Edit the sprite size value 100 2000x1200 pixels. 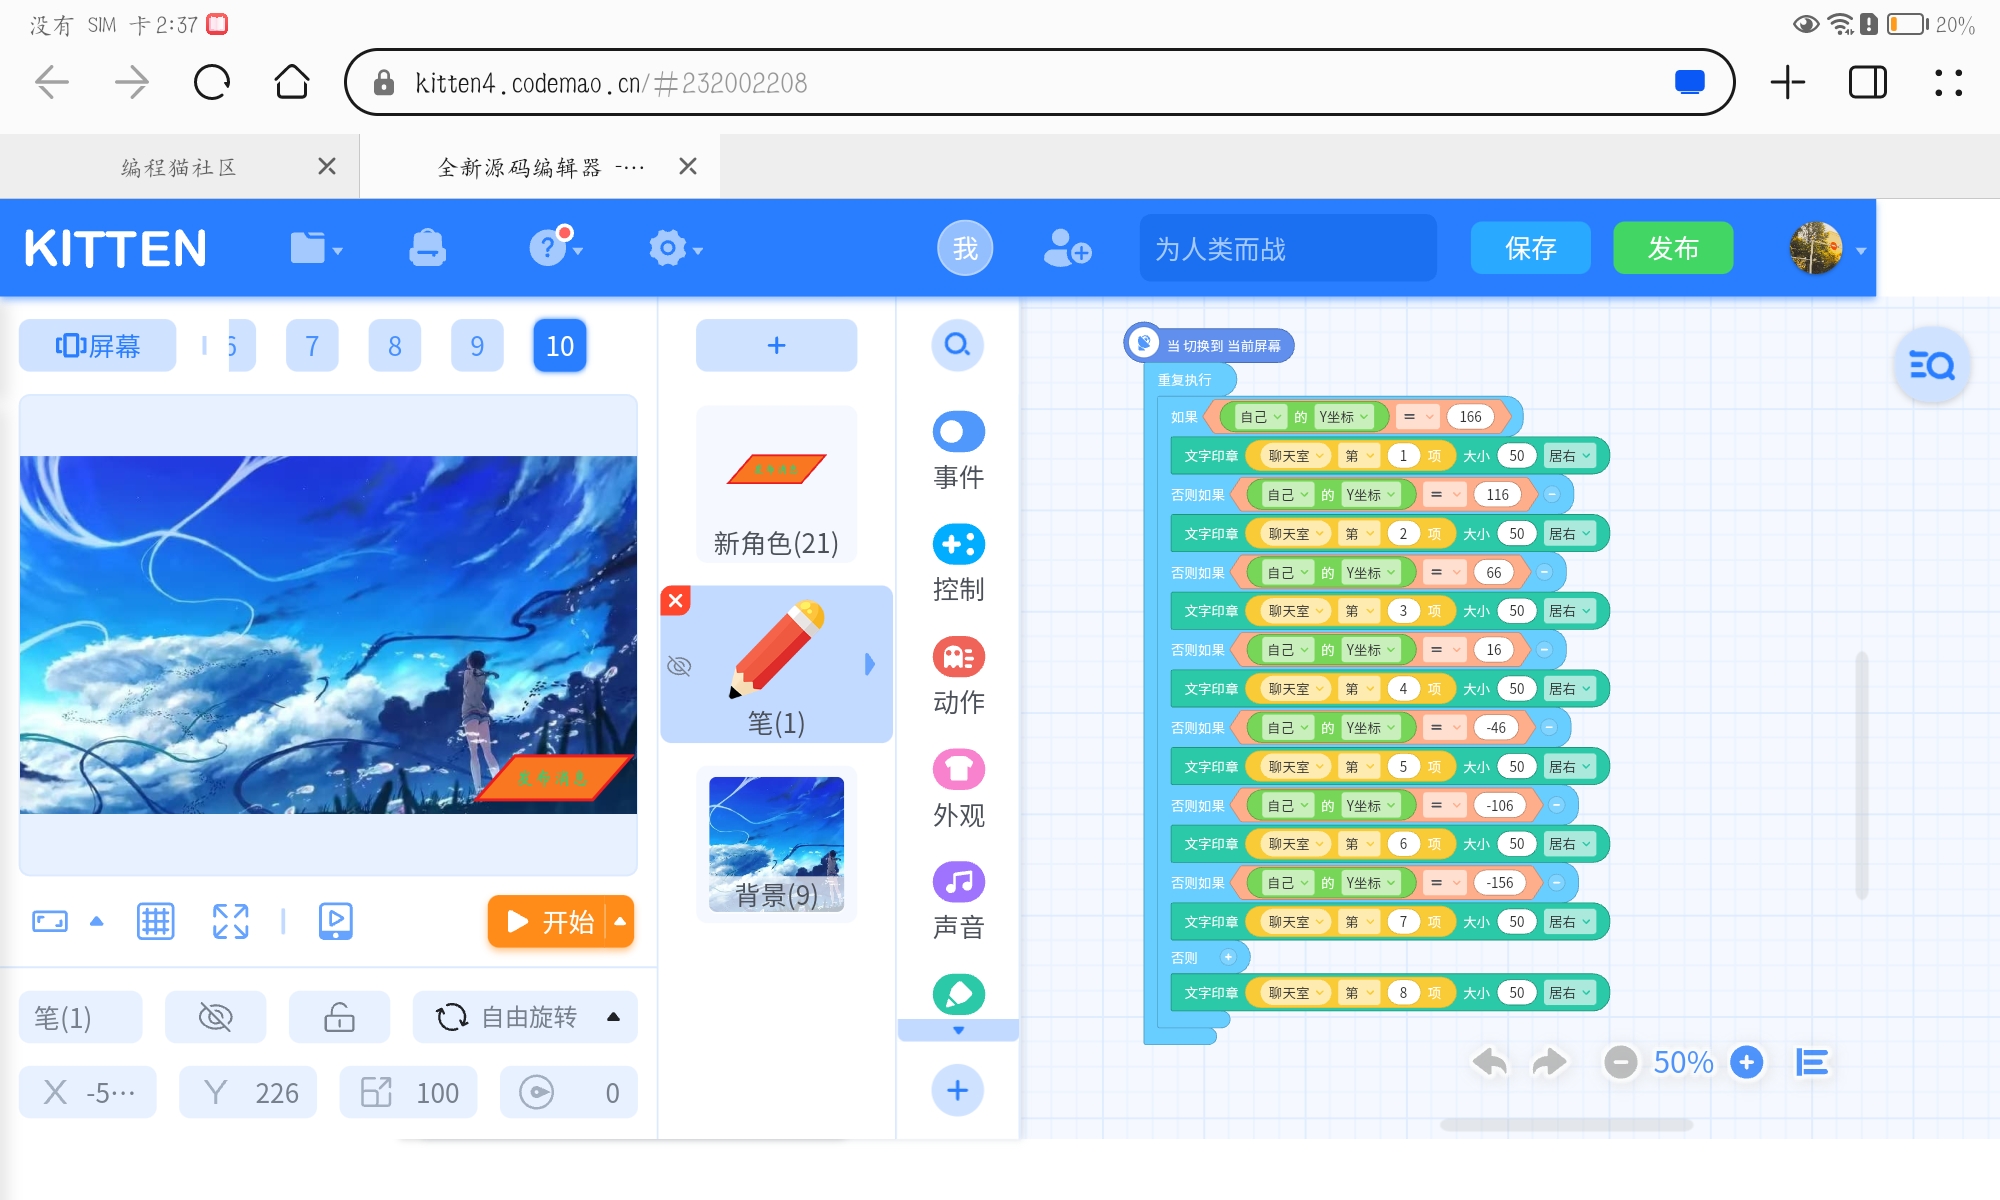pos(408,1092)
